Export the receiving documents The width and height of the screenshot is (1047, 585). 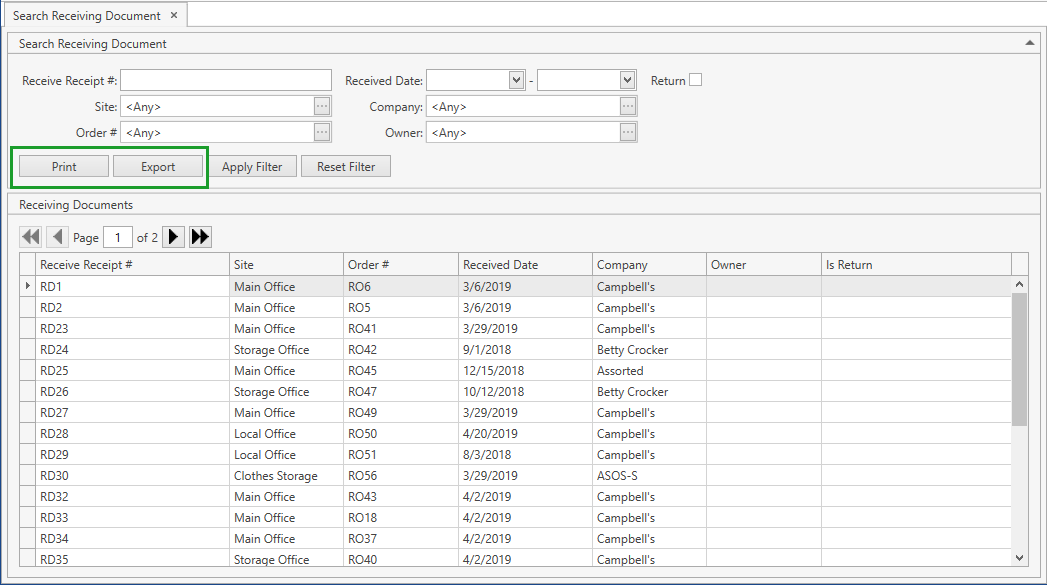click(x=157, y=166)
